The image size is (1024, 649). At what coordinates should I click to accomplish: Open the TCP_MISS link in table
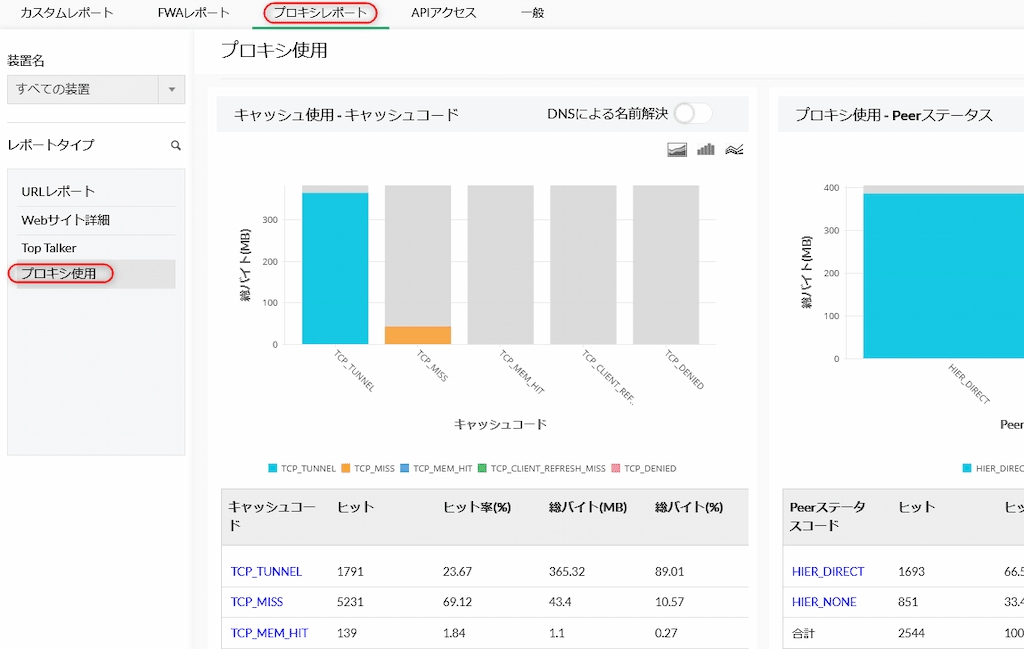click(x=257, y=602)
